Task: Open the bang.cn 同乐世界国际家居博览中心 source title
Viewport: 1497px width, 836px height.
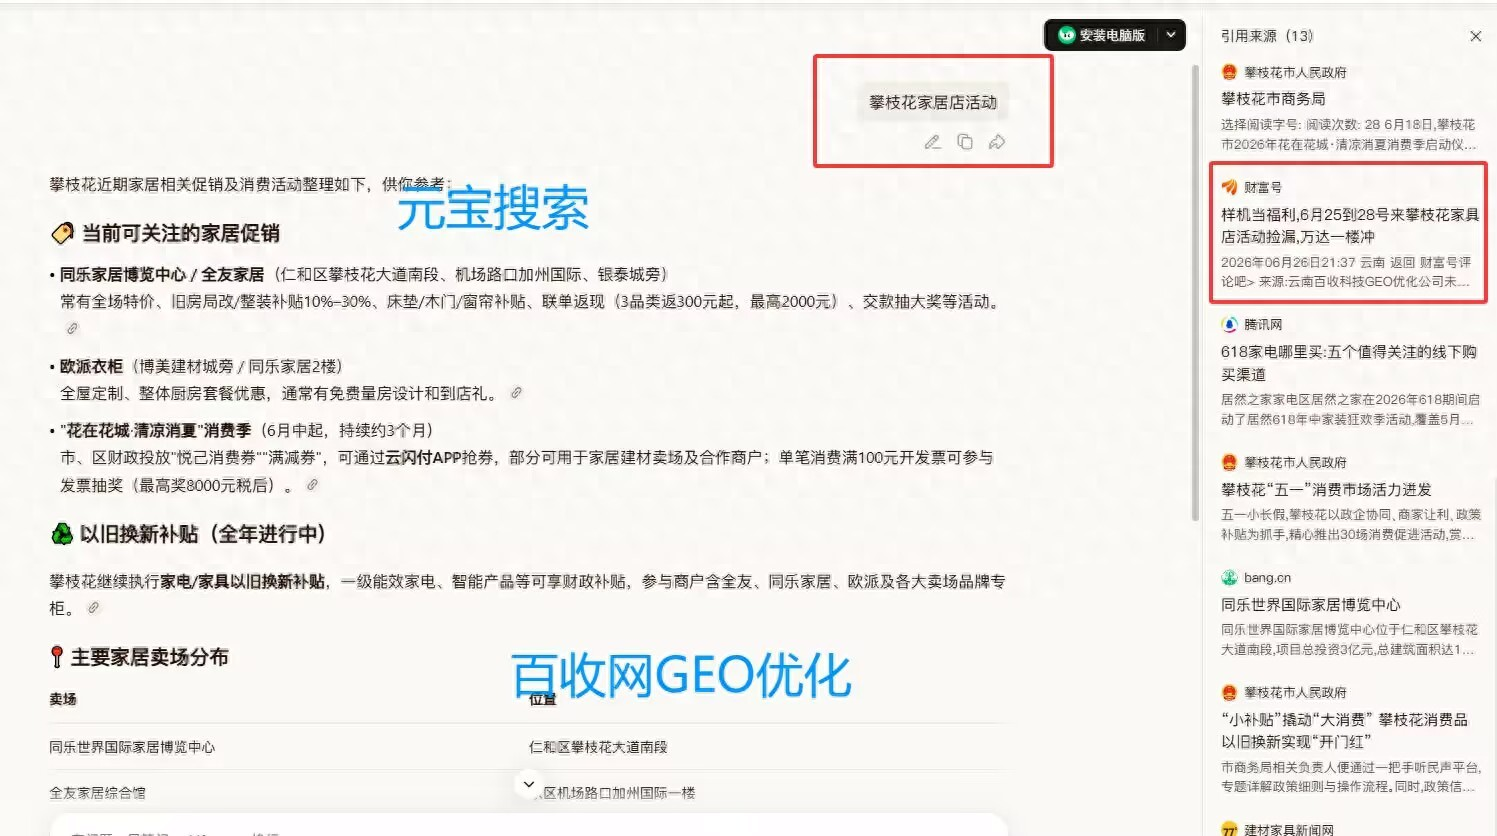Action: [1310, 605]
